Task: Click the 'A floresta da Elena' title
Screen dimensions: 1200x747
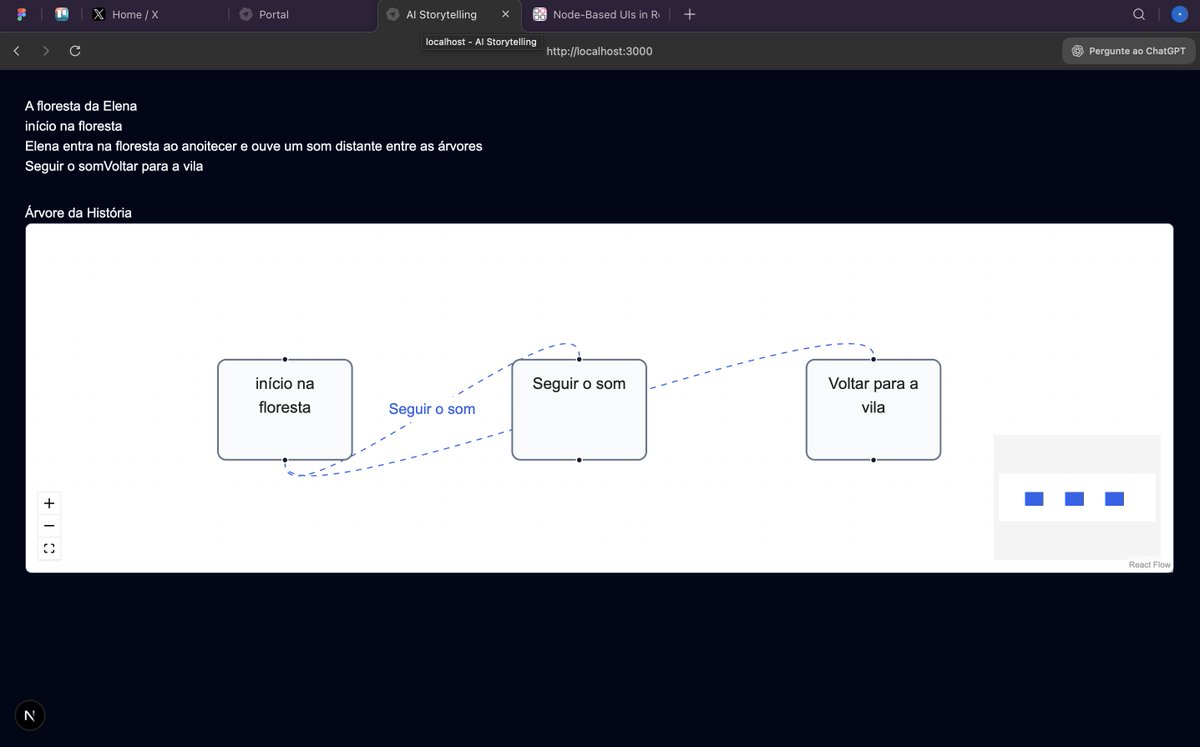Action: 81,105
